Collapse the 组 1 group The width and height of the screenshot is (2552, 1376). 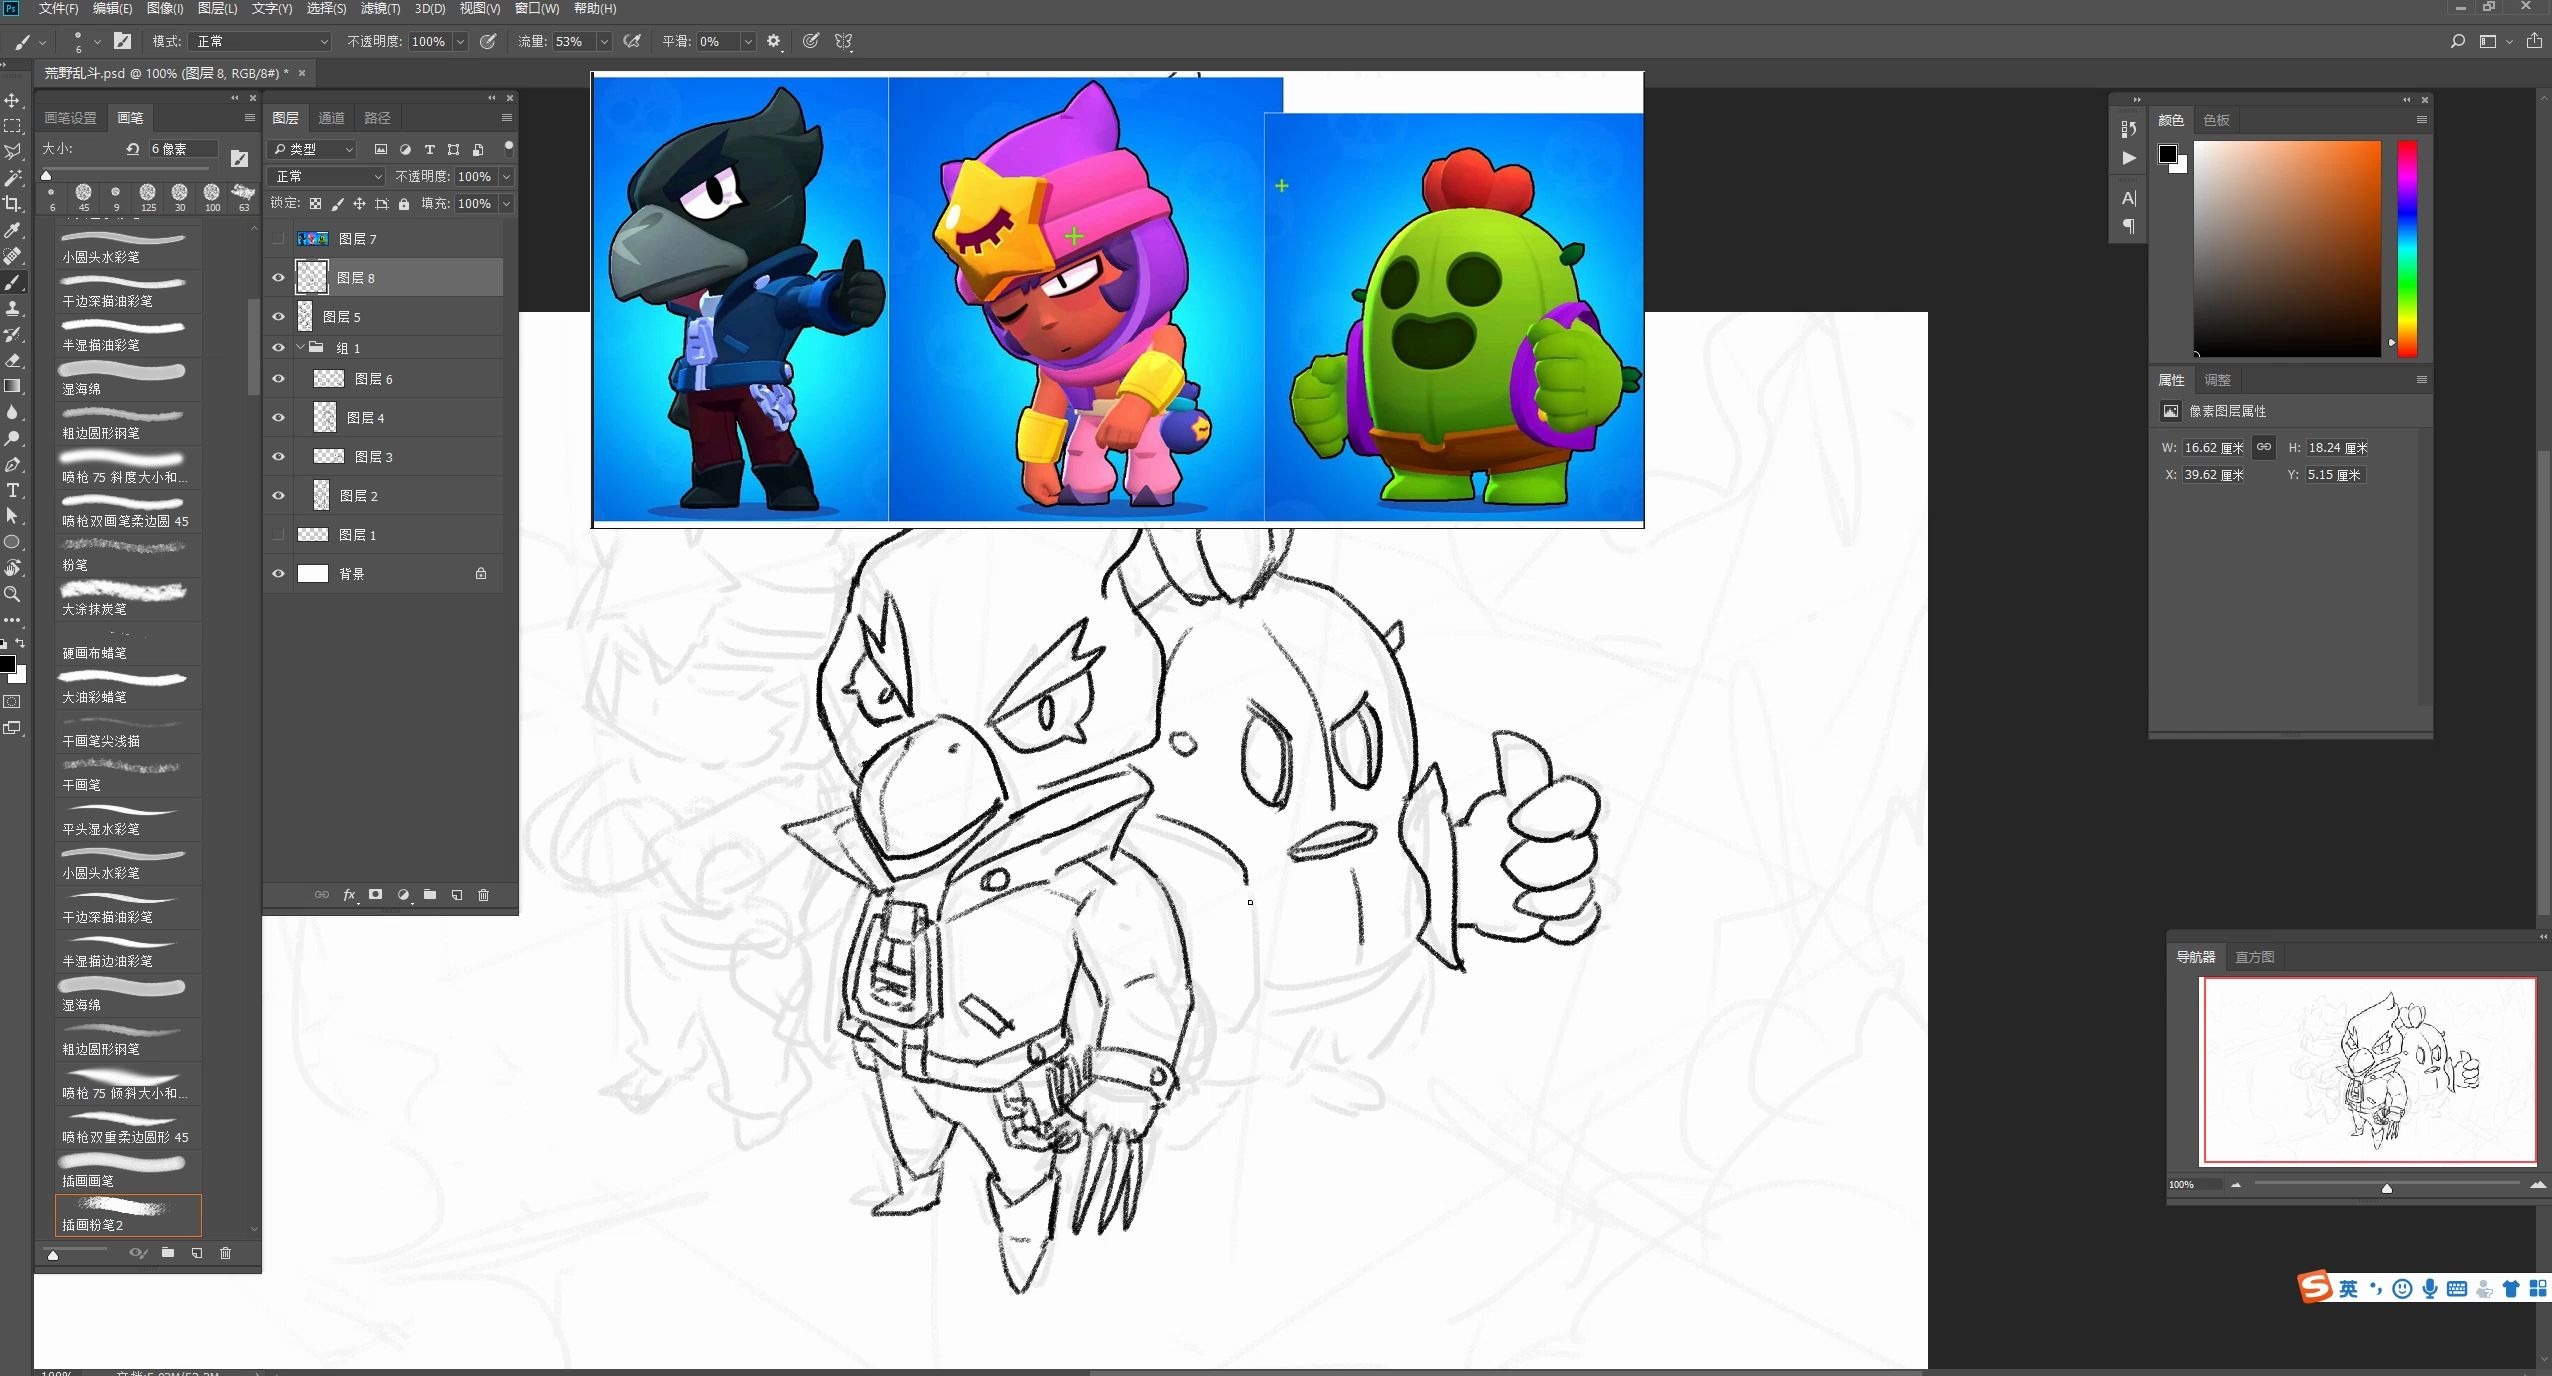300,348
